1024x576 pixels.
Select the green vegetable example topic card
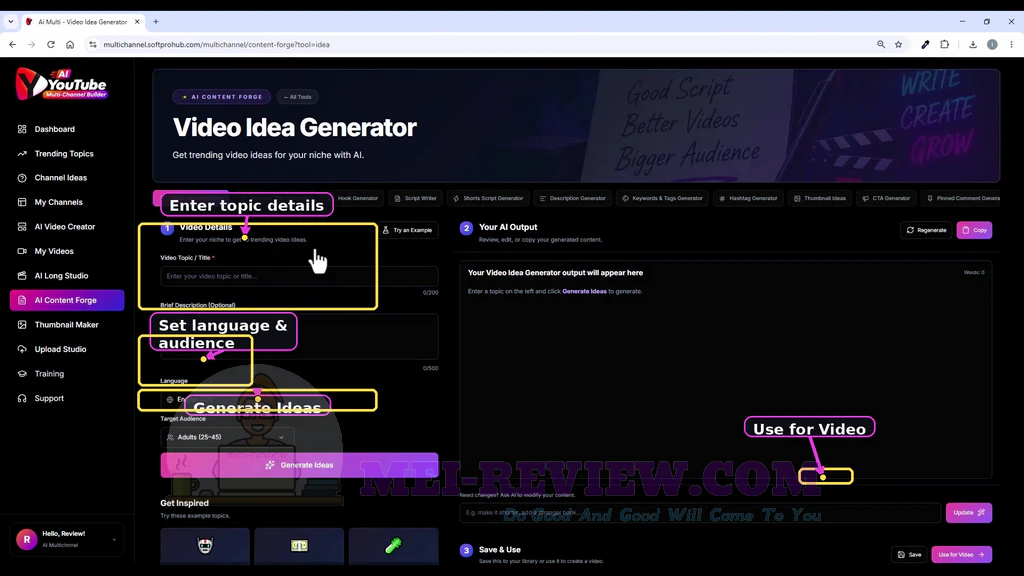[x=393, y=546]
